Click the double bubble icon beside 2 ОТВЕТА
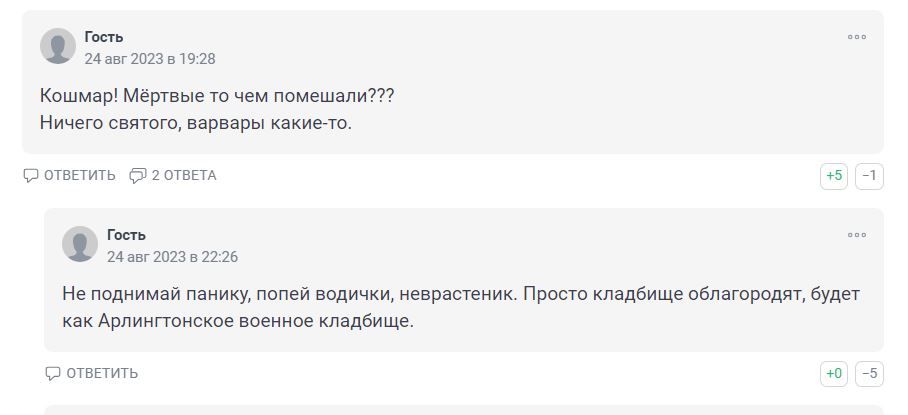908x415 pixels. (x=138, y=176)
